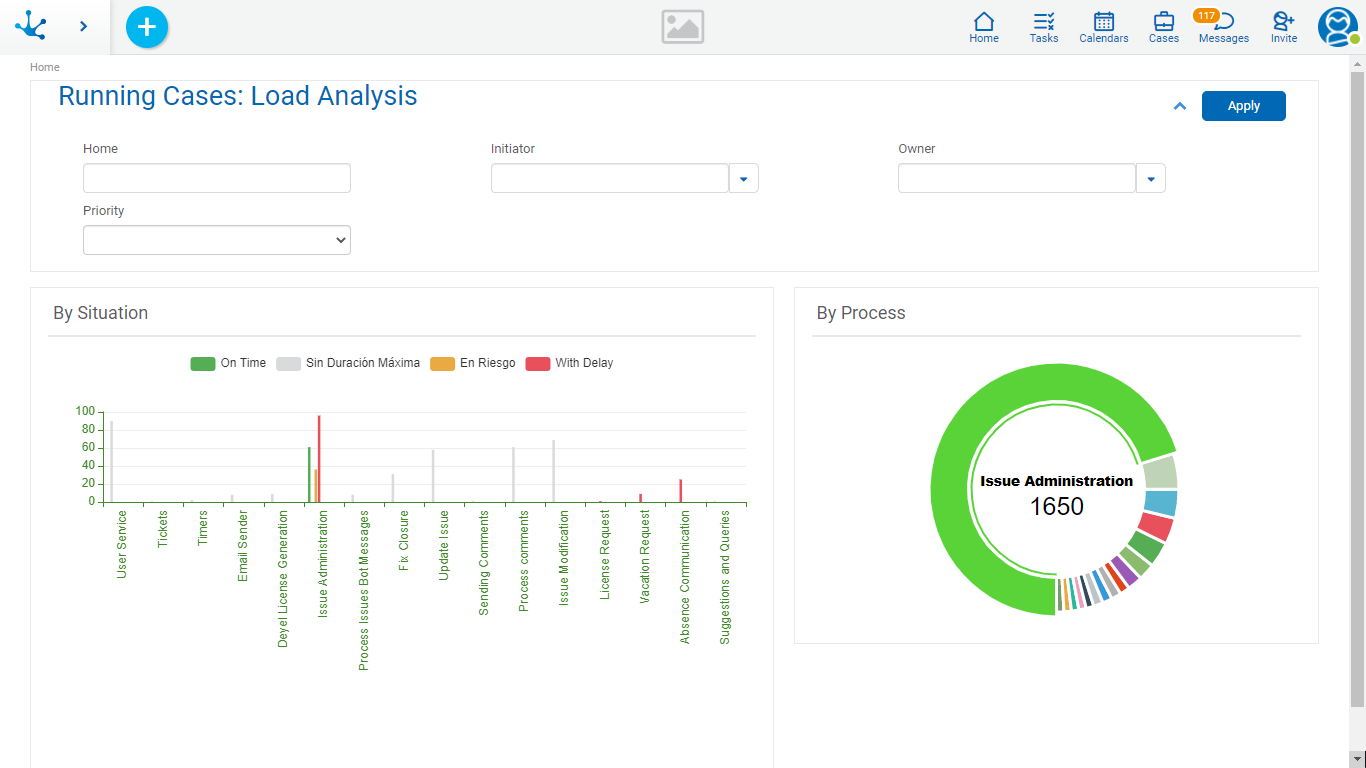This screenshot has width=1366, height=768.
Task: Open the Cases briefcase icon
Action: point(1164,27)
